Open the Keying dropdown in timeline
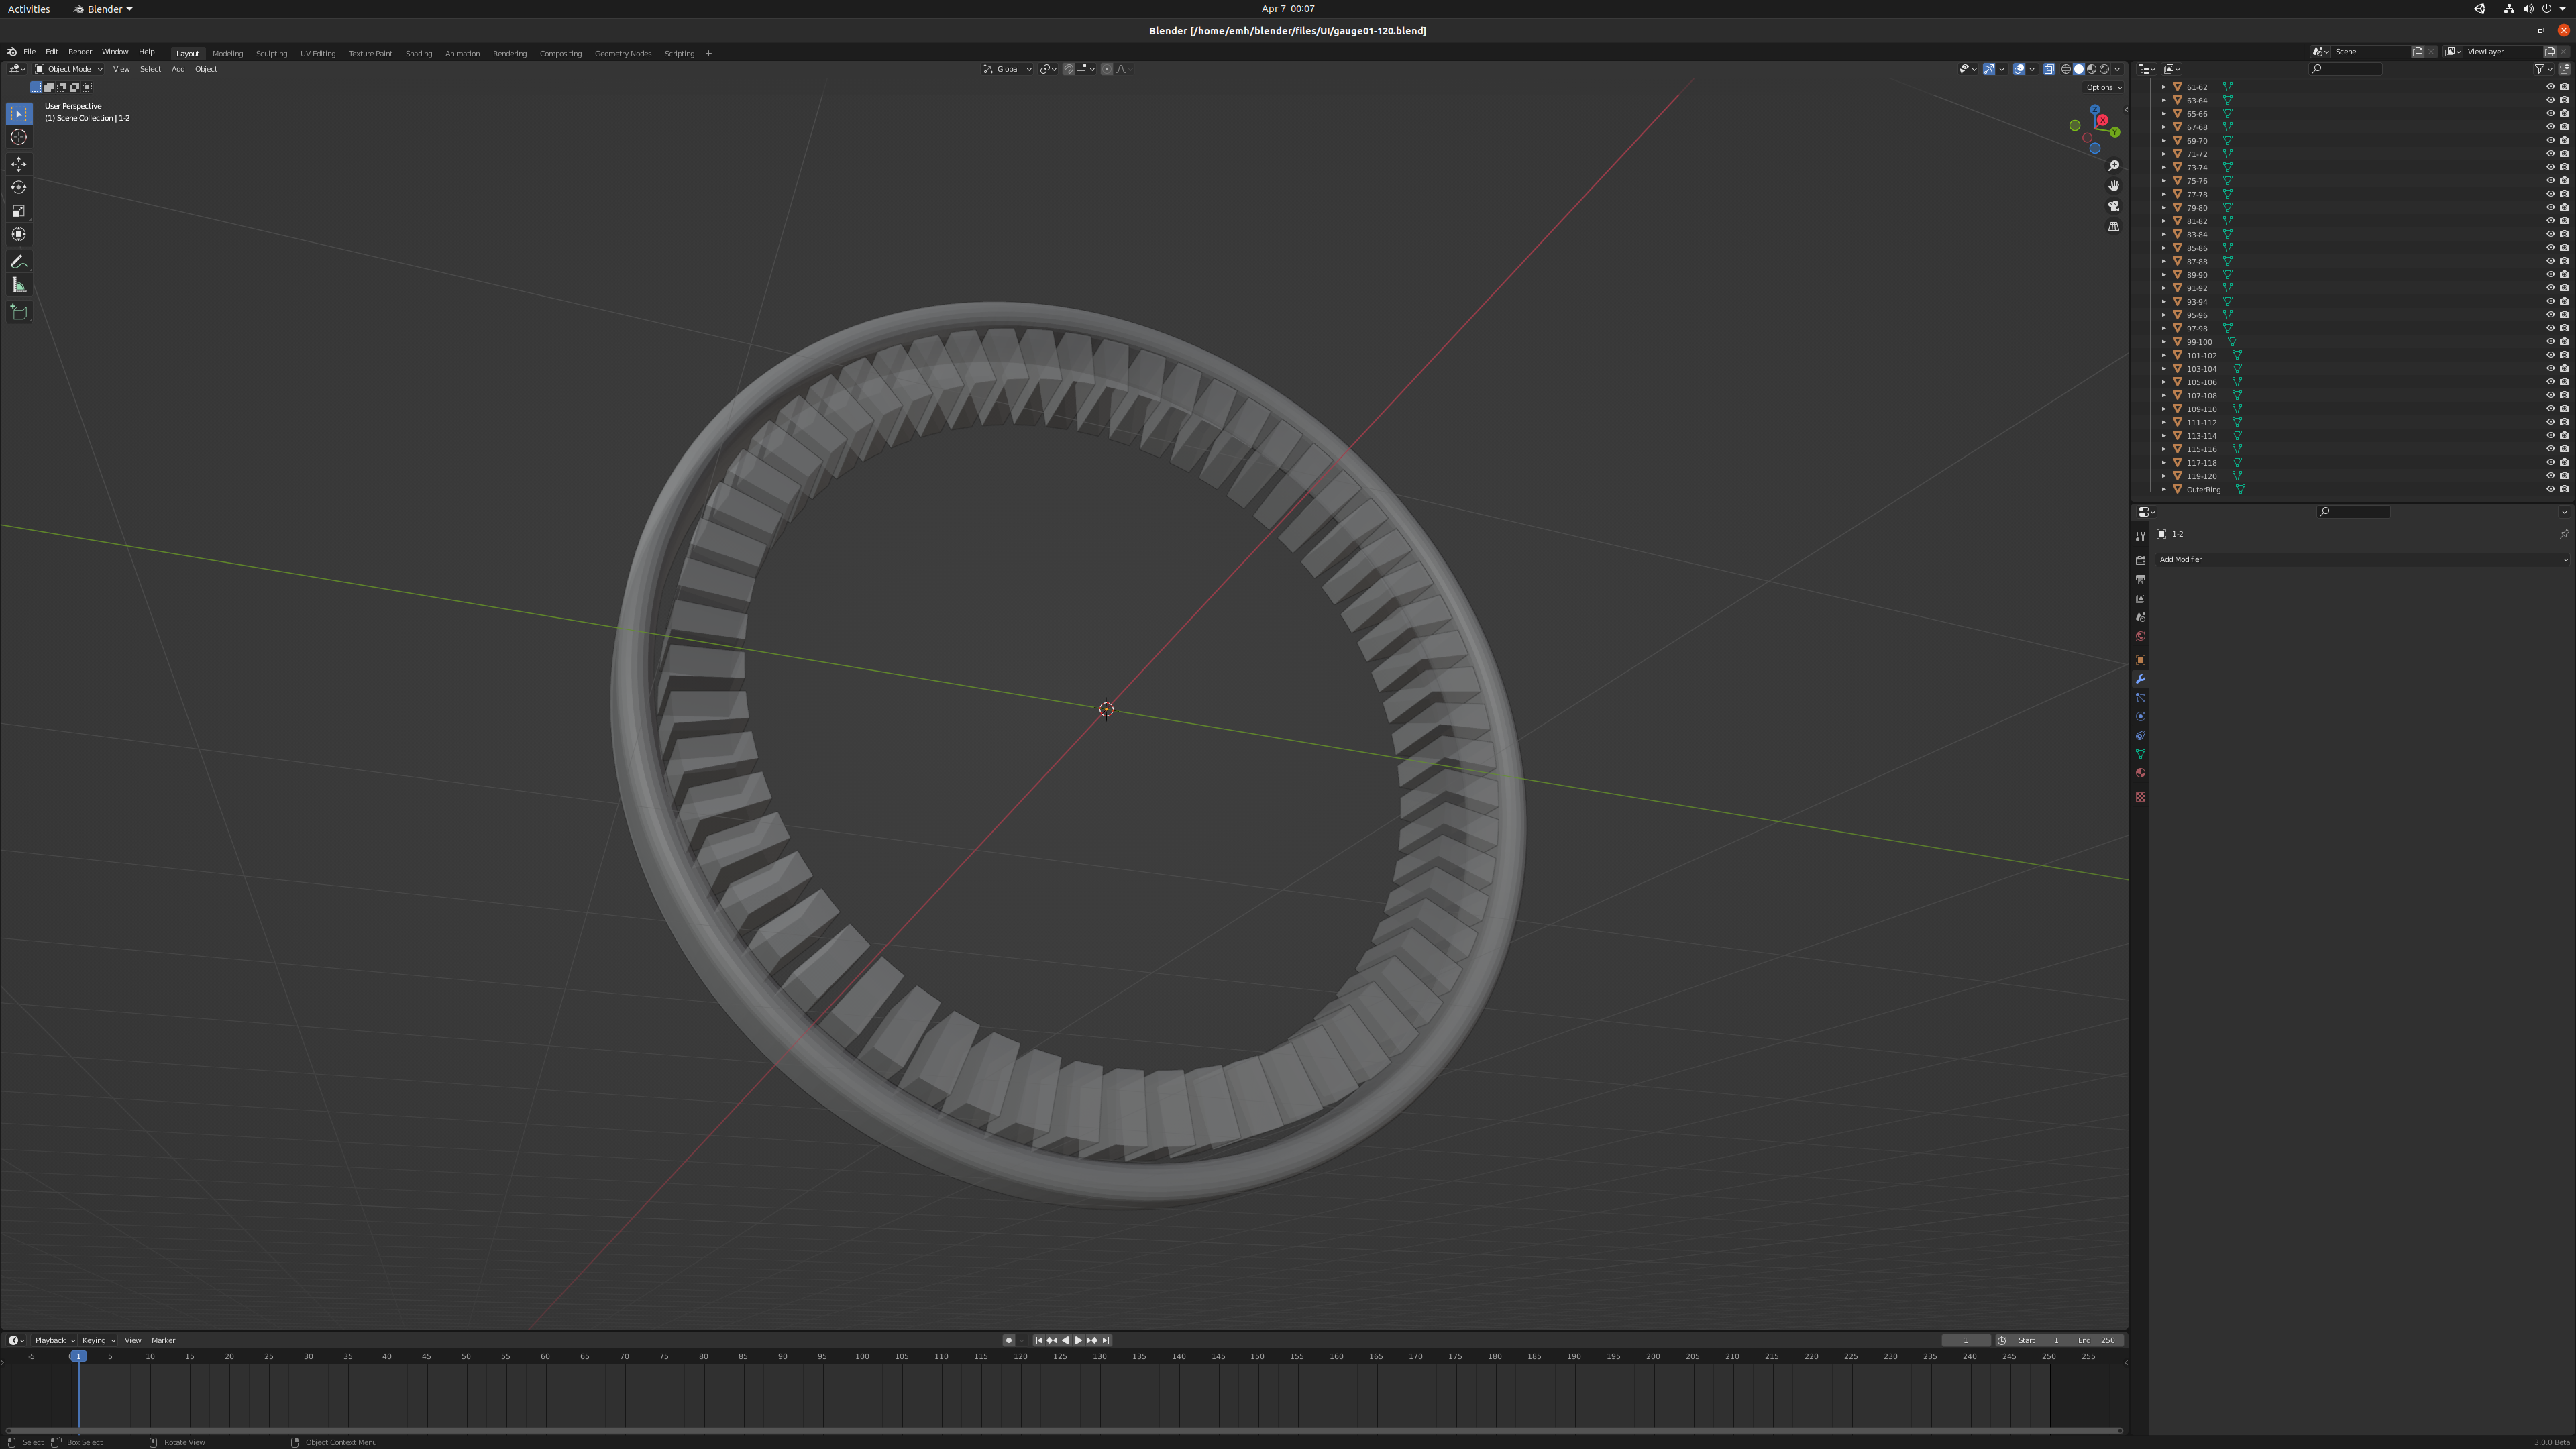 pyautogui.click(x=99, y=1341)
